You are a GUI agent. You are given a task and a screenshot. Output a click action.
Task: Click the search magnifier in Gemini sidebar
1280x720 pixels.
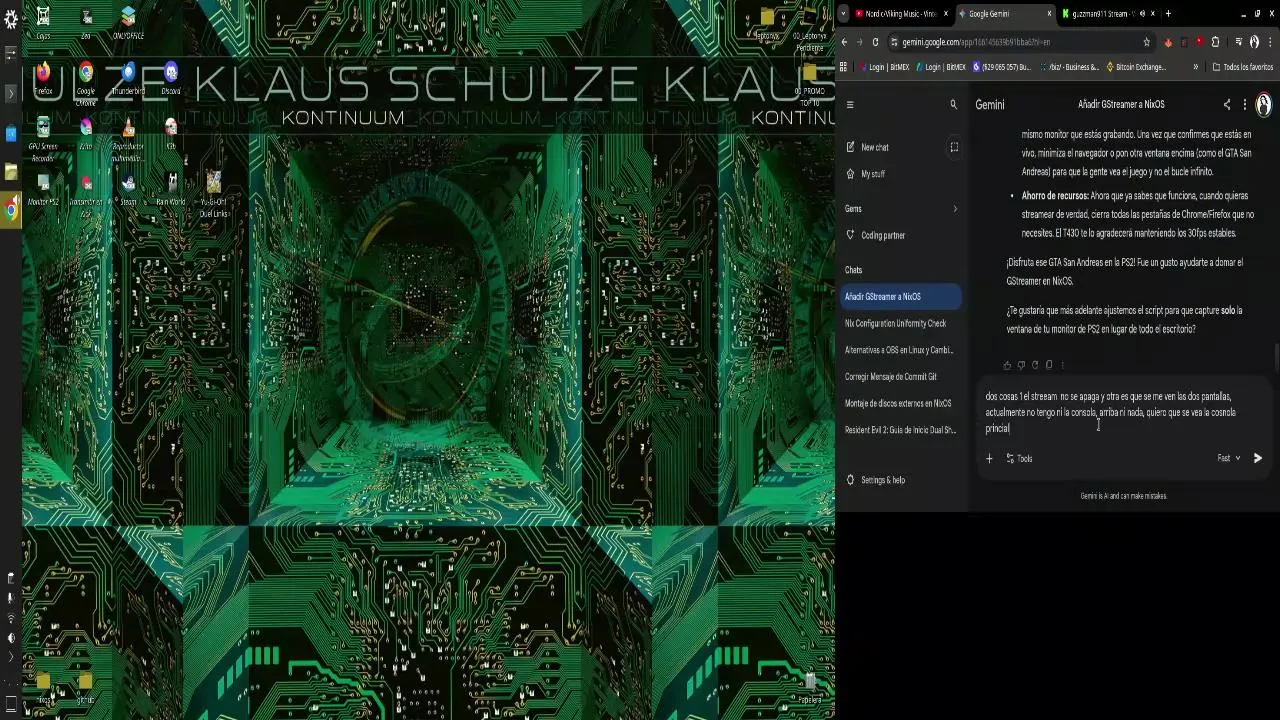953,104
